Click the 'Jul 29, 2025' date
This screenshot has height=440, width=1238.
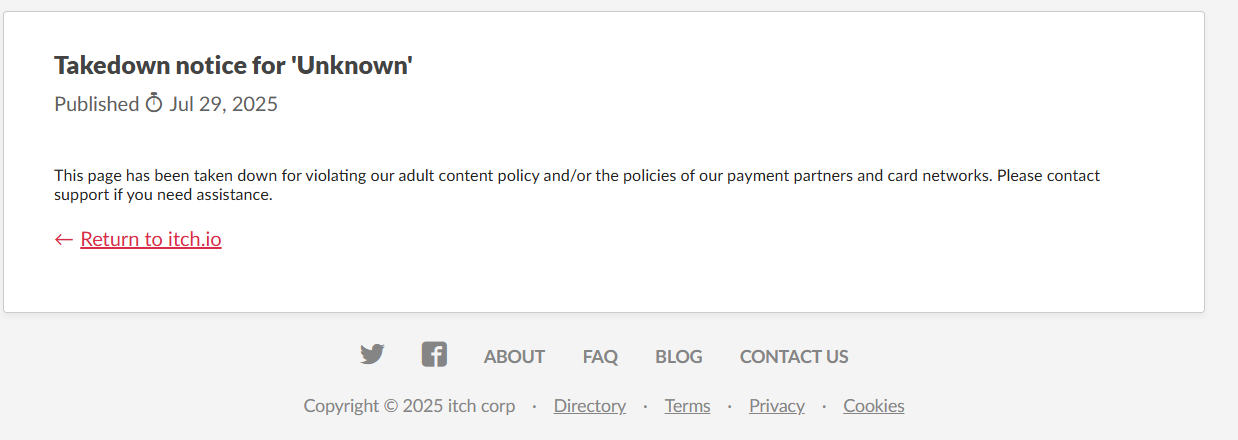click(224, 104)
